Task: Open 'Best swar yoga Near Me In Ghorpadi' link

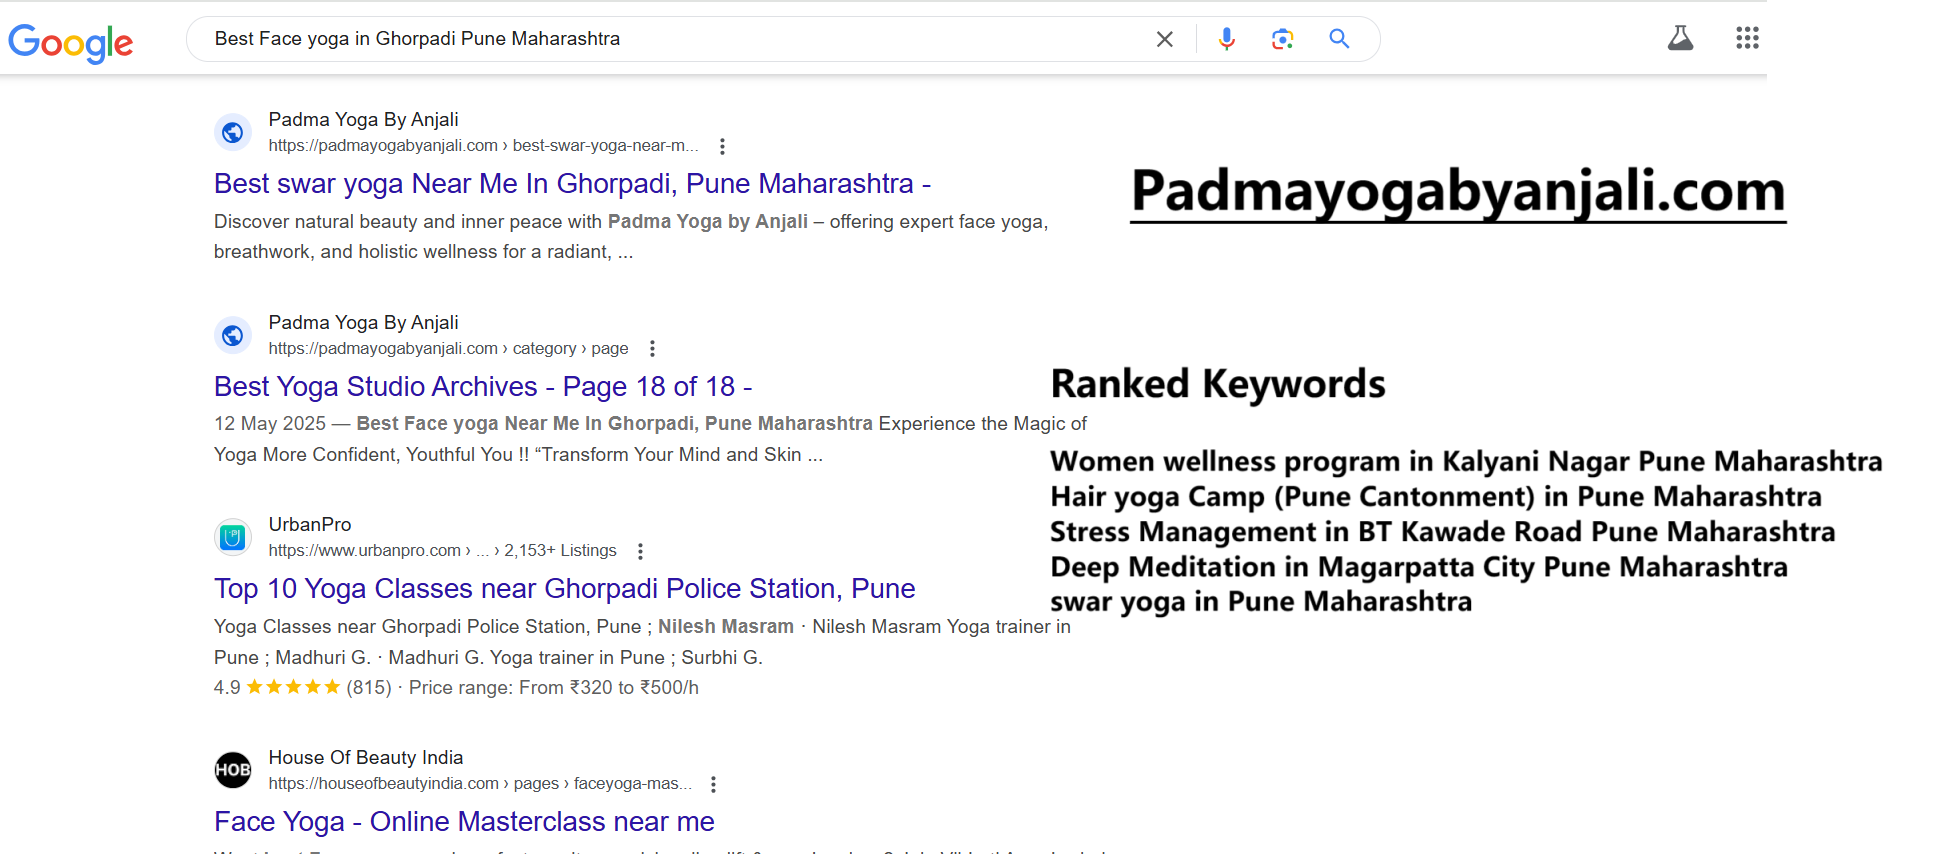Action: click(572, 184)
